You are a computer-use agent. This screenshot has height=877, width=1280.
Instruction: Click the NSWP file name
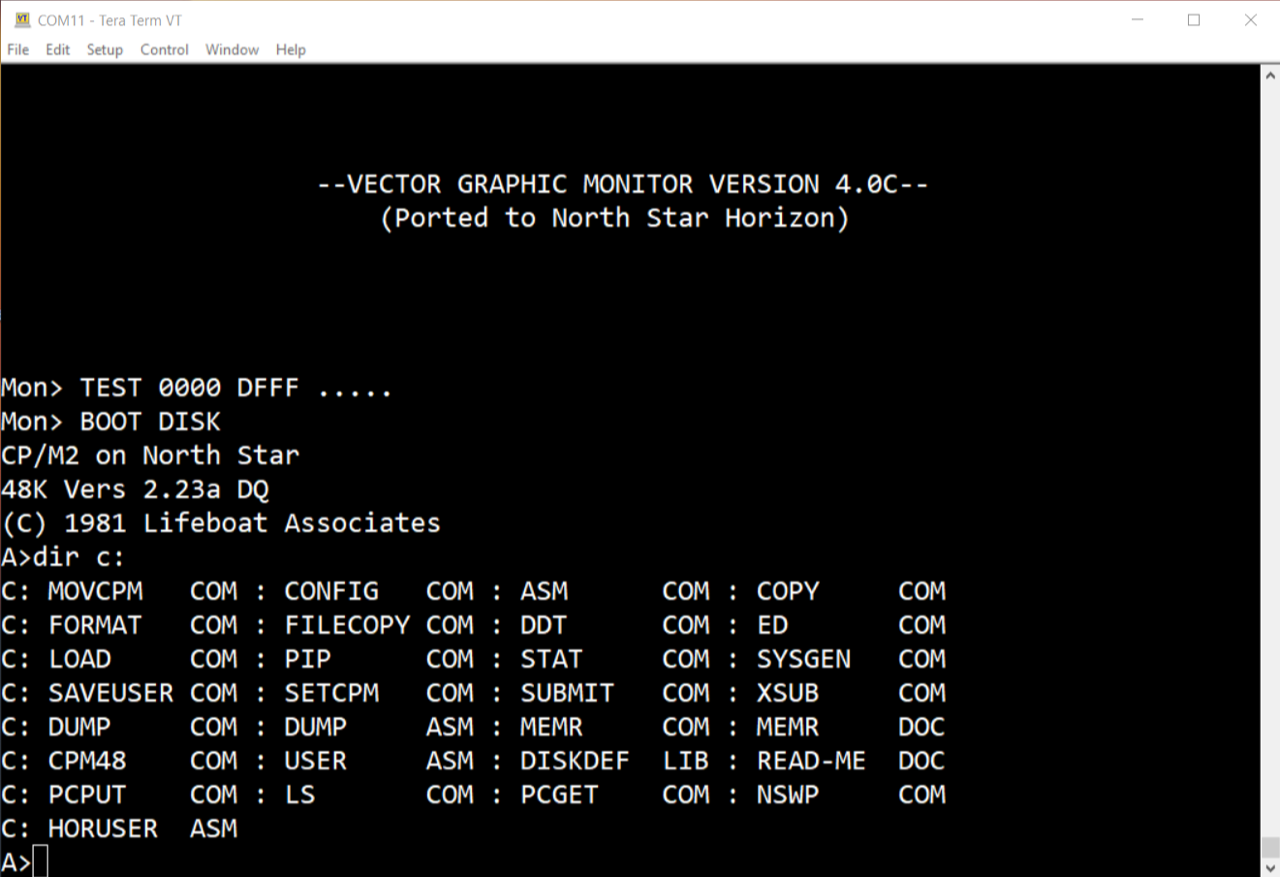pyautogui.click(x=788, y=796)
